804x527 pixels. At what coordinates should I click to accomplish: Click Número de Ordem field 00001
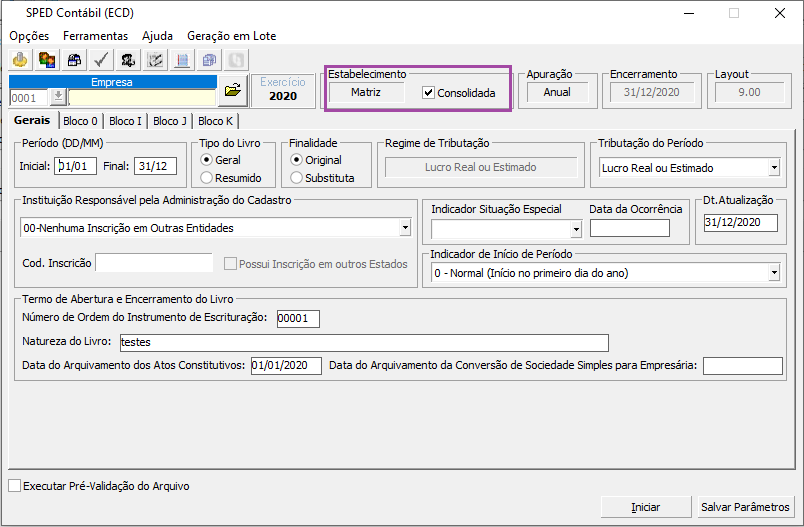[298, 318]
